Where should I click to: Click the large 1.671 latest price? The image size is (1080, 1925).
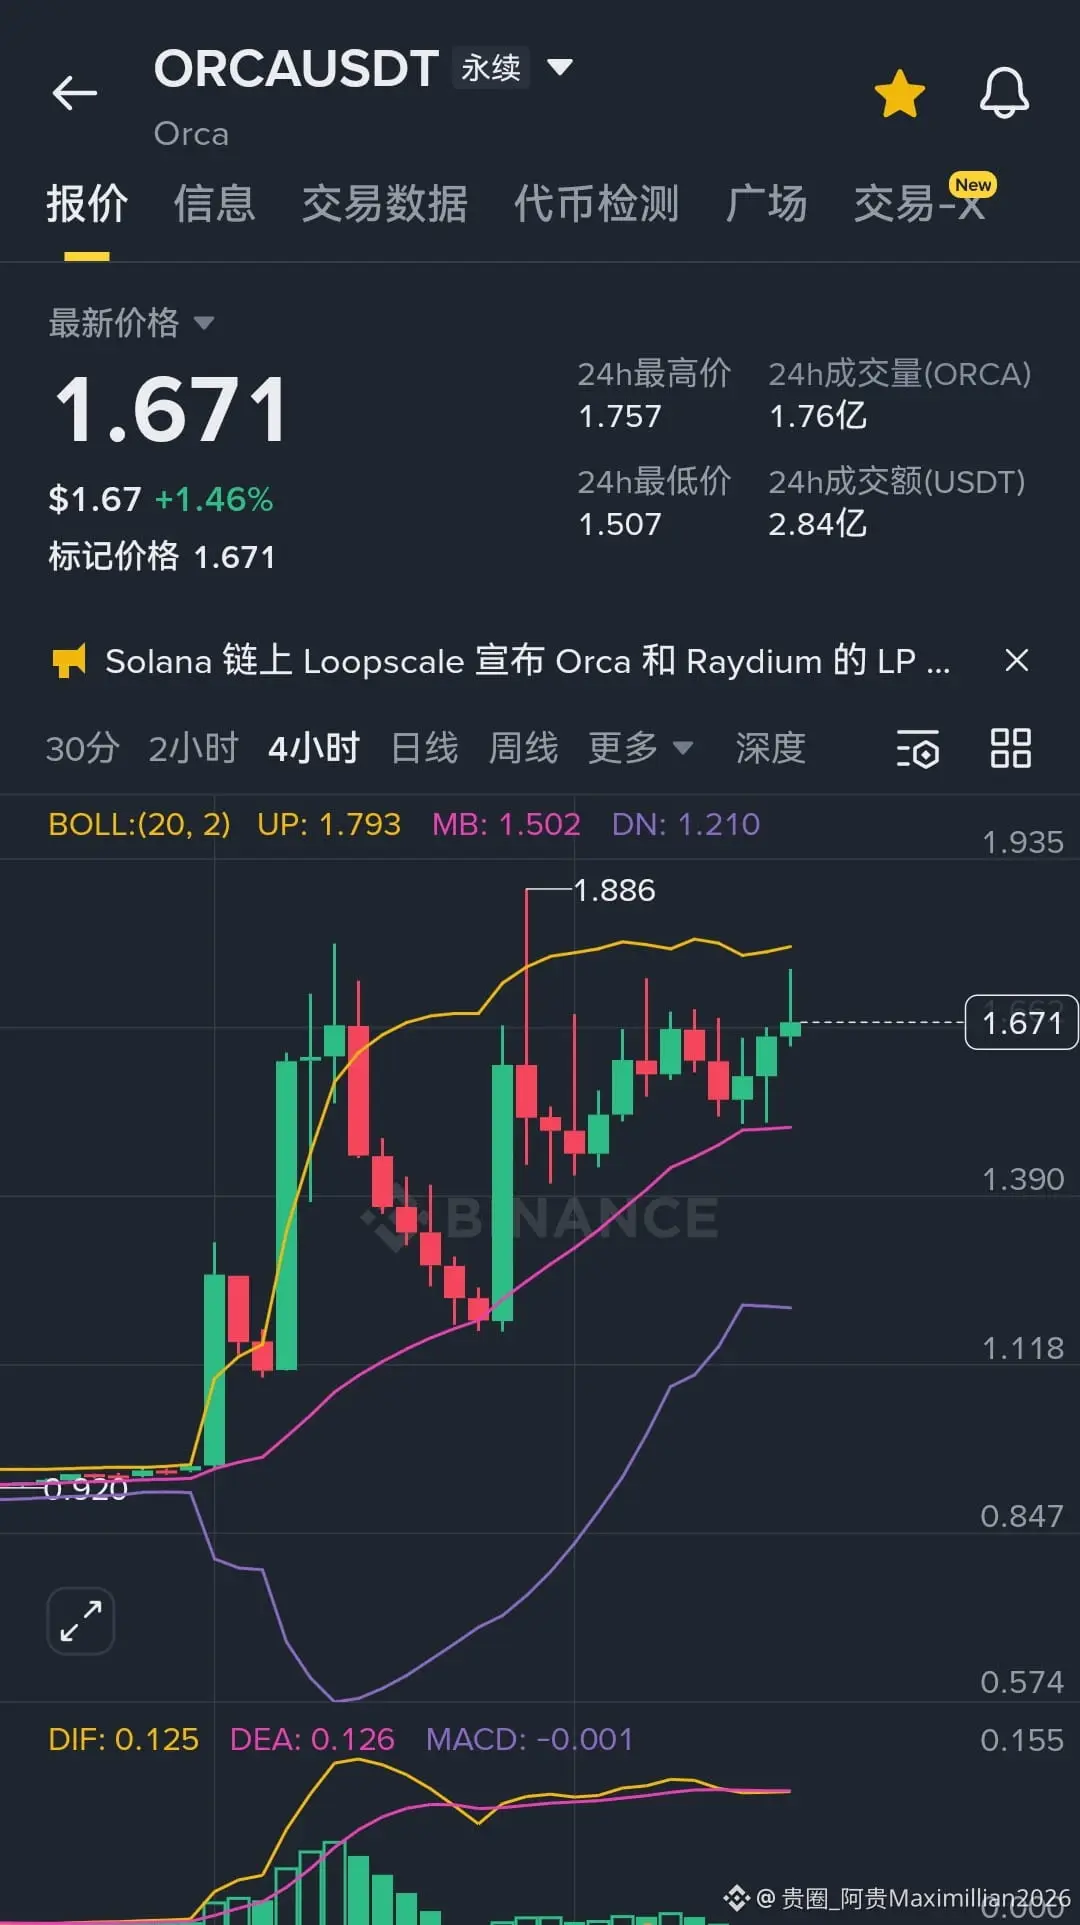(171, 410)
